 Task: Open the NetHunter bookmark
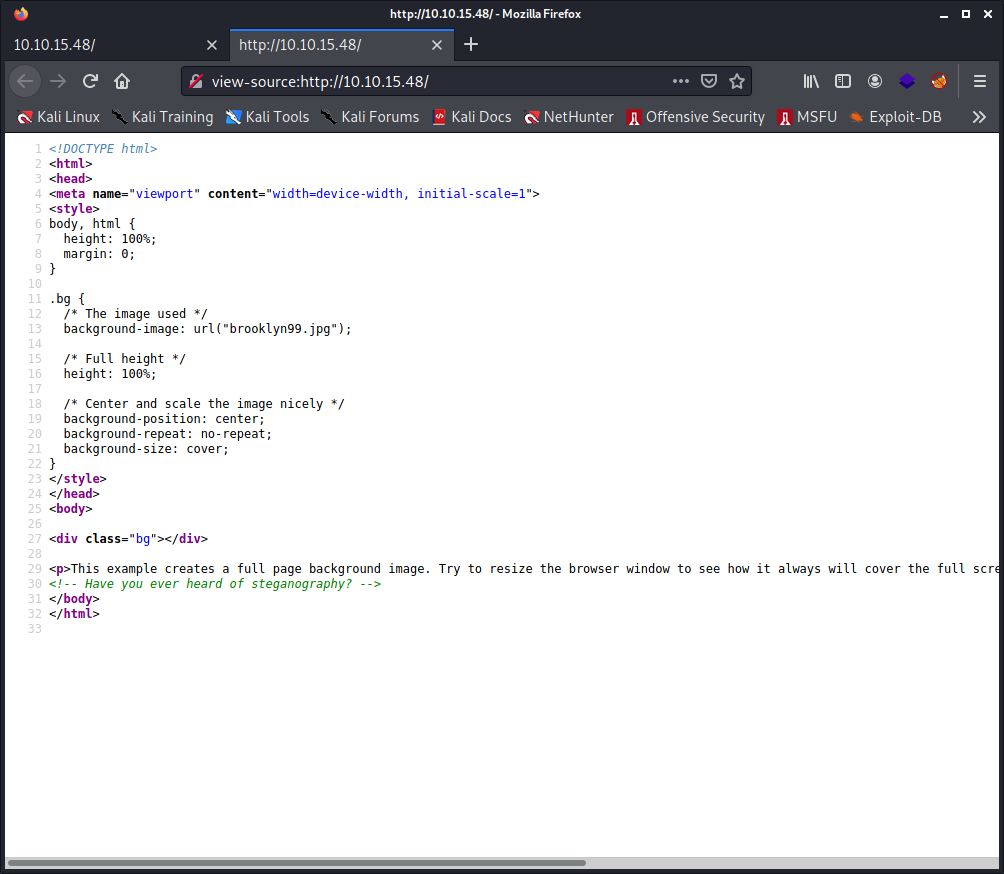tap(569, 117)
